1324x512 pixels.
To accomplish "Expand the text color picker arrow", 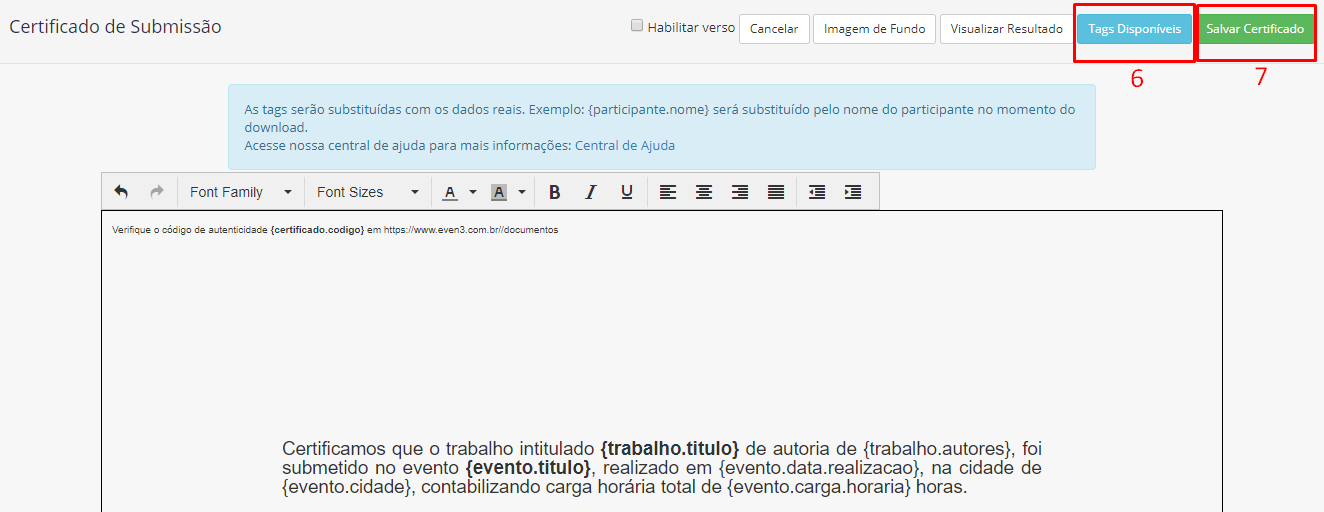I will (x=473, y=192).
